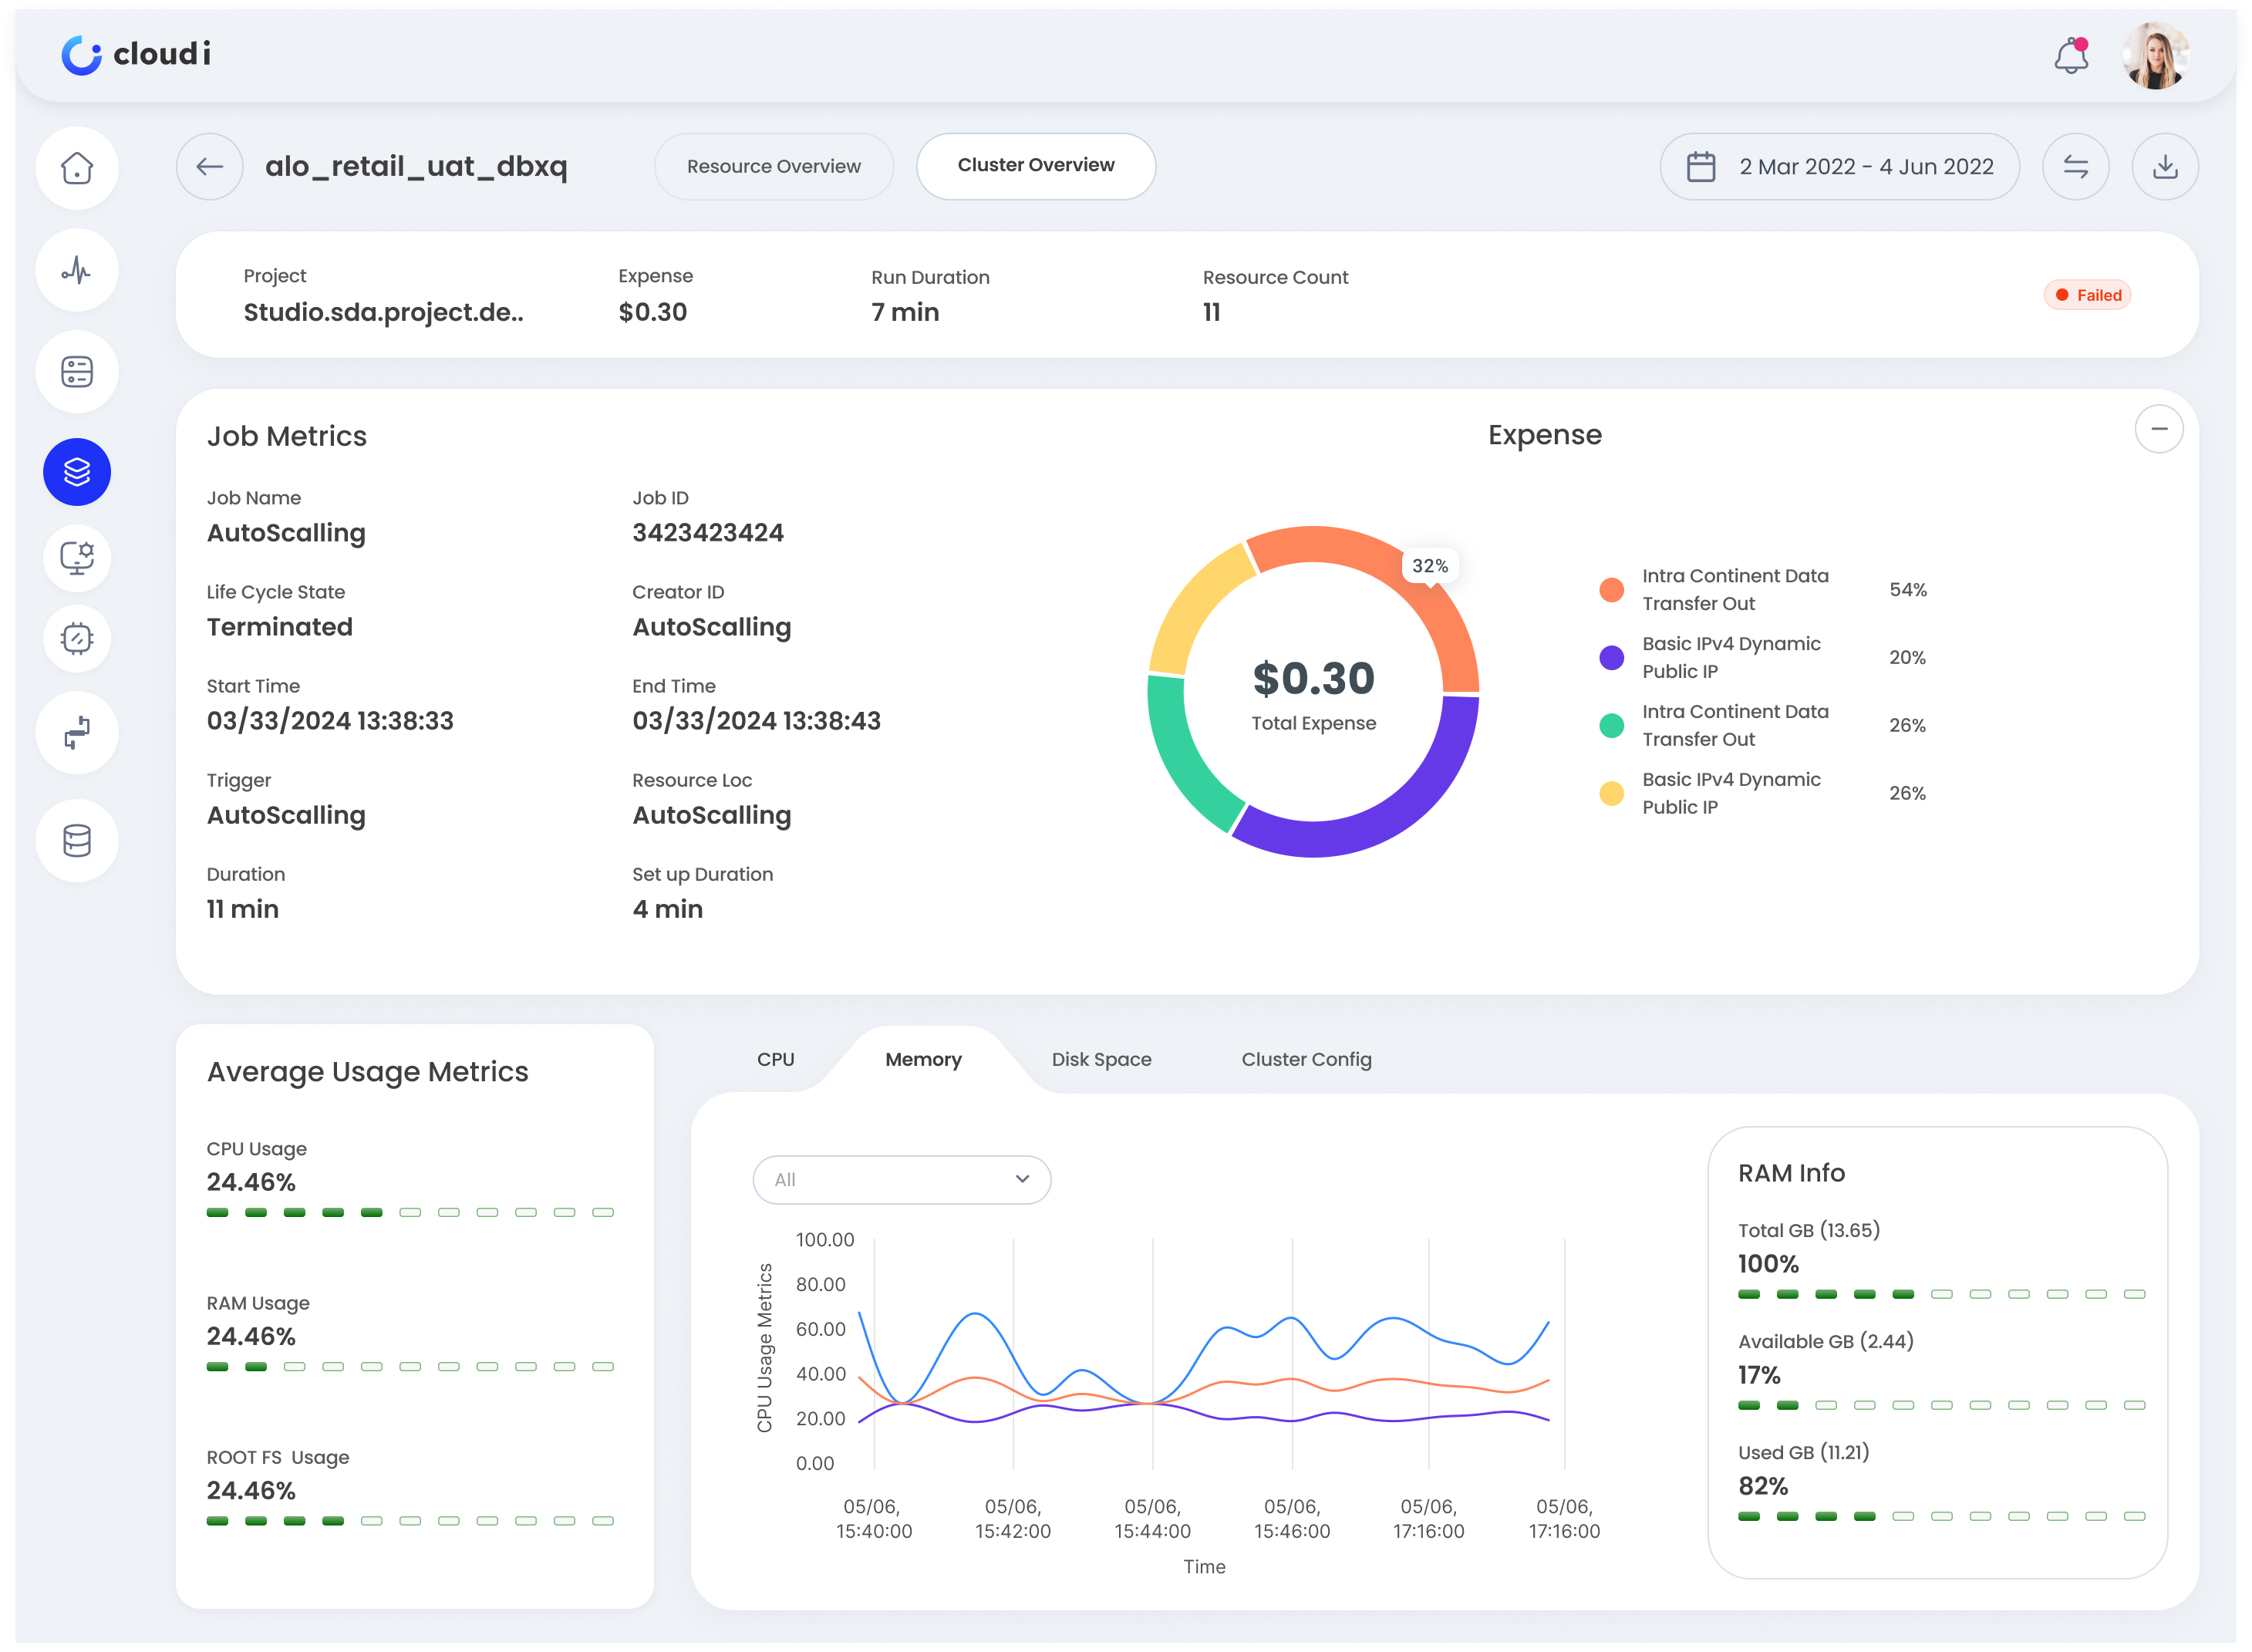Click the Available GB 17% value
Viewport: 2252px width, 1652px height.
[x=1759, y=1375]
